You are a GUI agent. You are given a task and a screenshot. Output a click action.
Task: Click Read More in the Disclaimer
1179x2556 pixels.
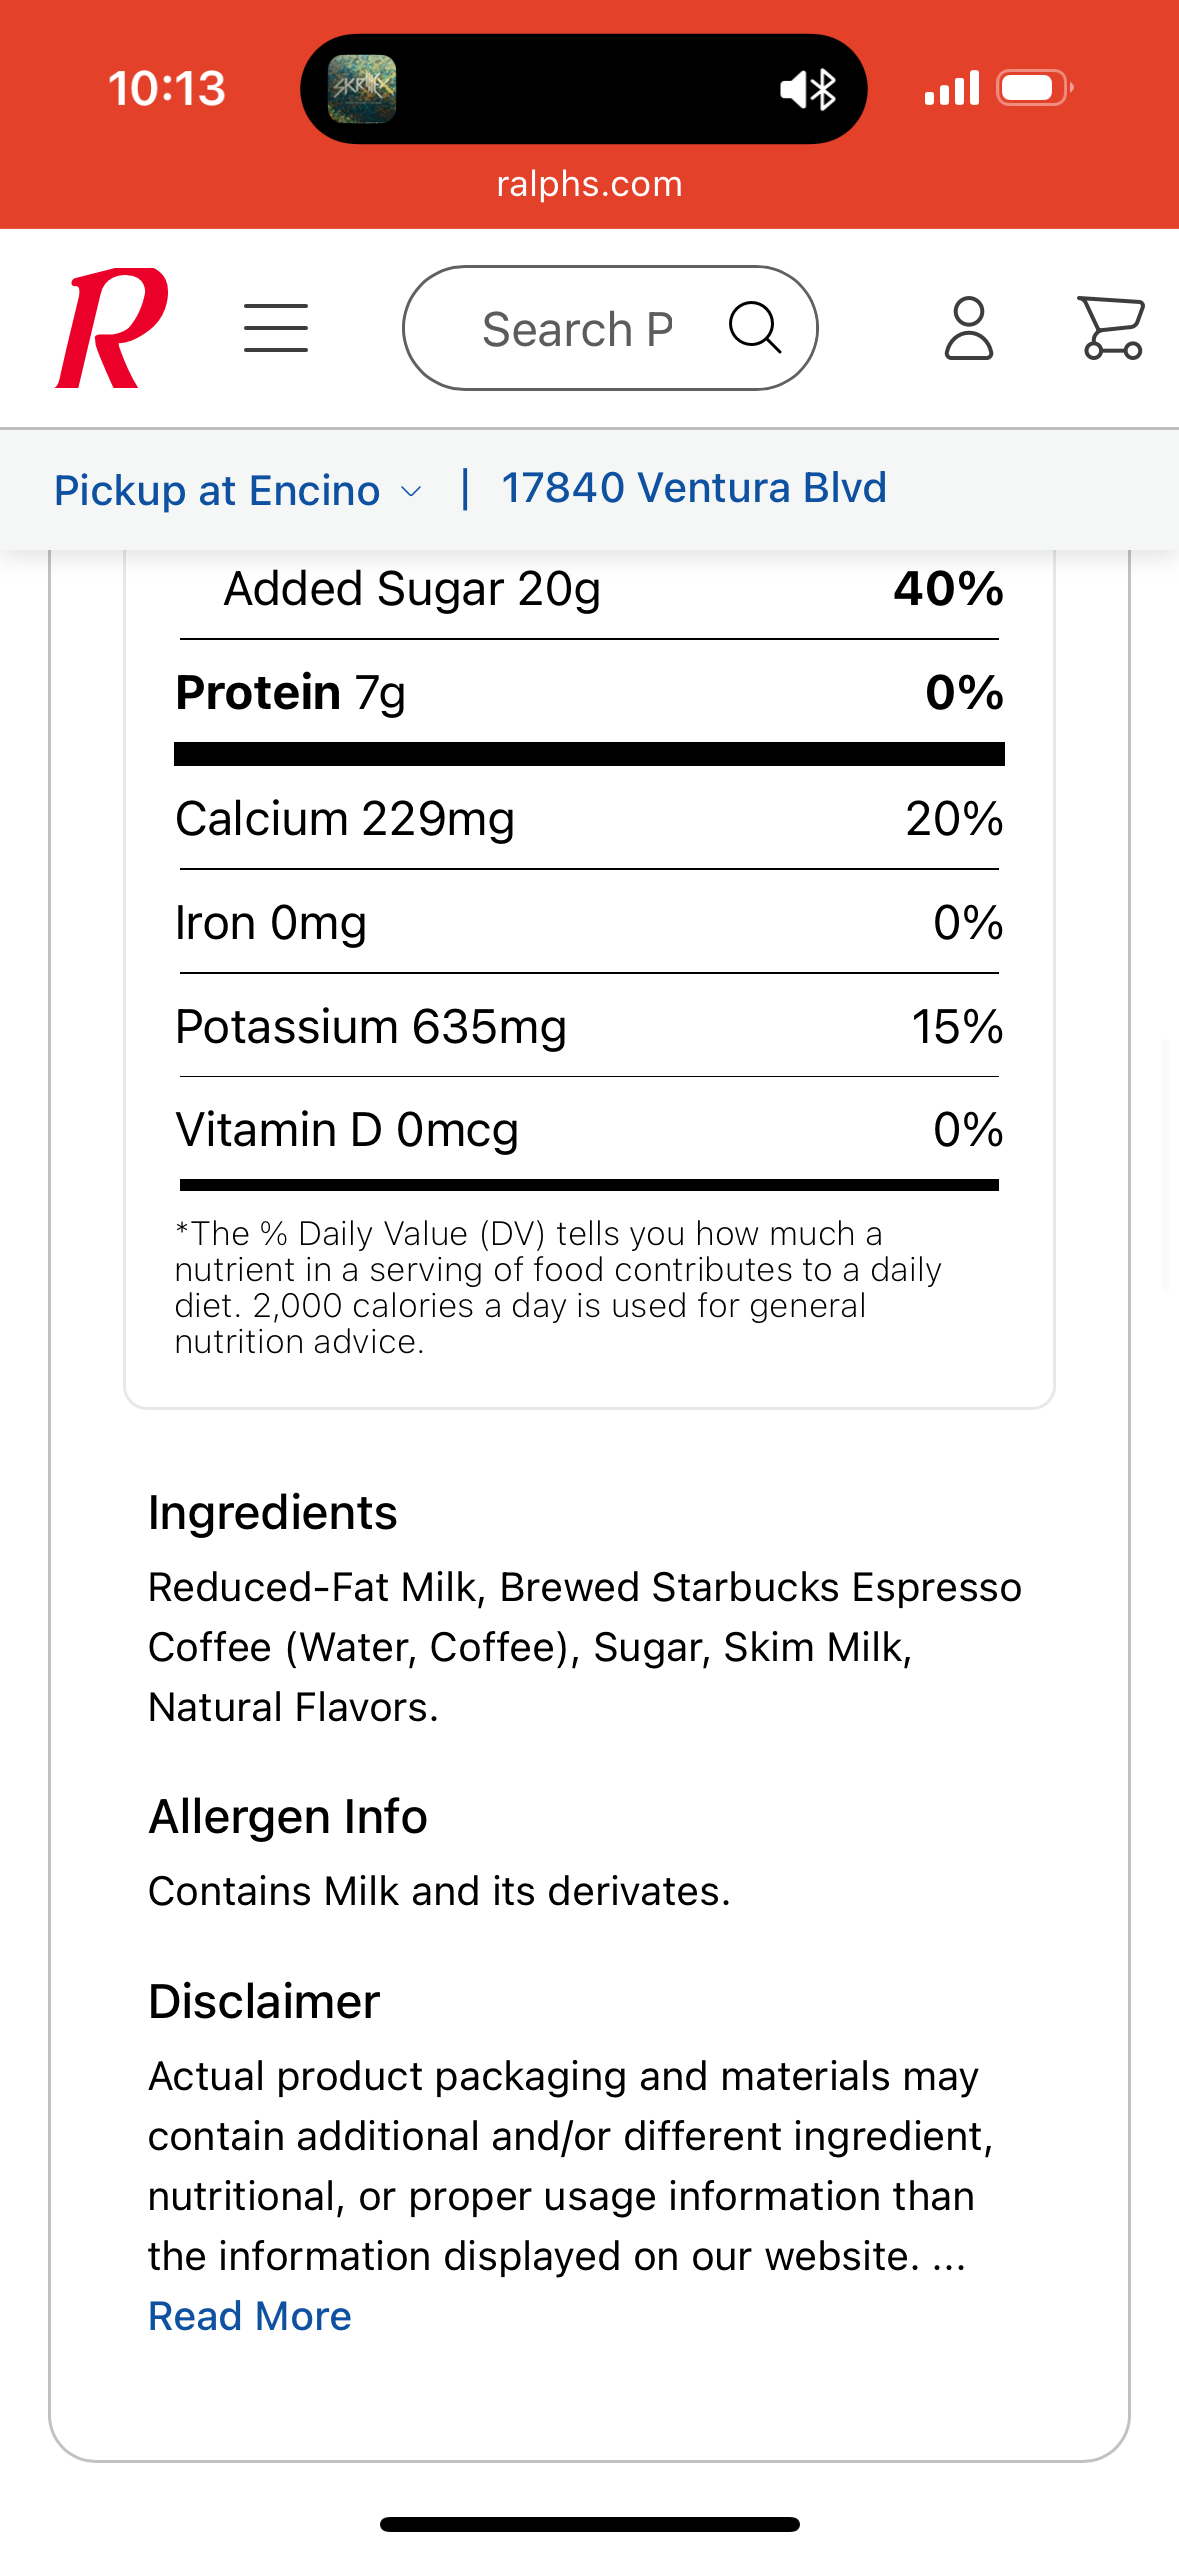[250, 2316]
